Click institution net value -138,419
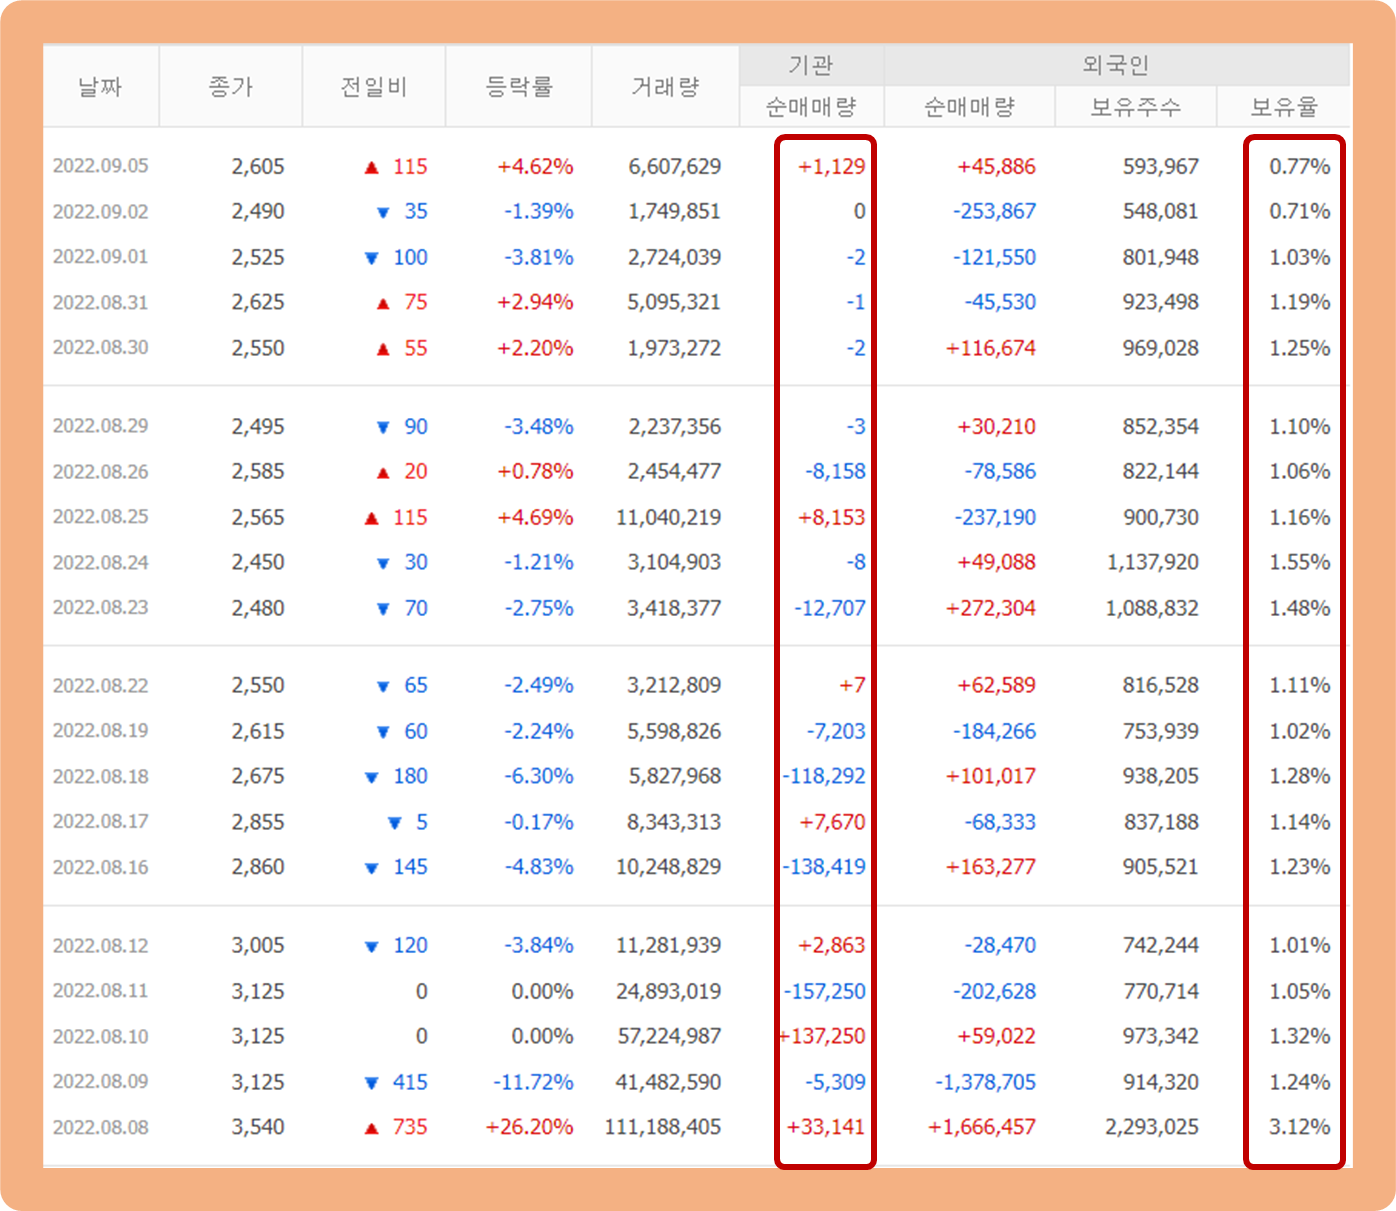This screenshot has height=1211, width=1396. point(825,867)
